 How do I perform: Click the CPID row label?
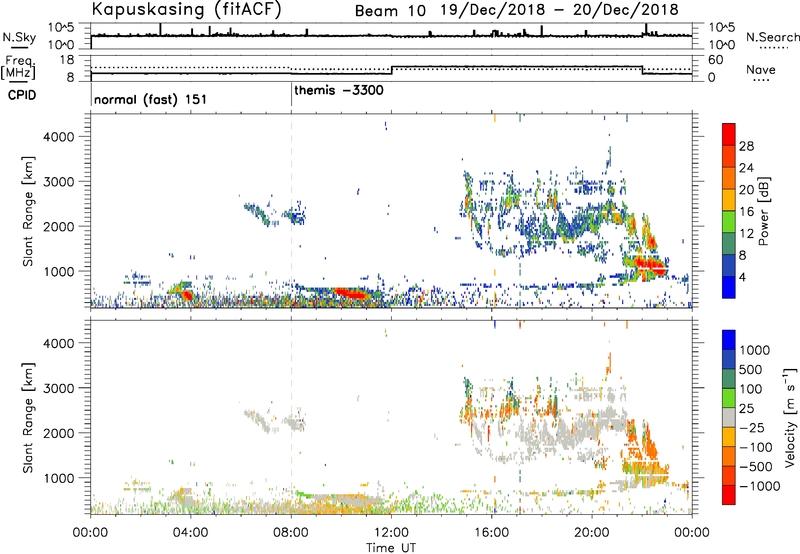22,95
